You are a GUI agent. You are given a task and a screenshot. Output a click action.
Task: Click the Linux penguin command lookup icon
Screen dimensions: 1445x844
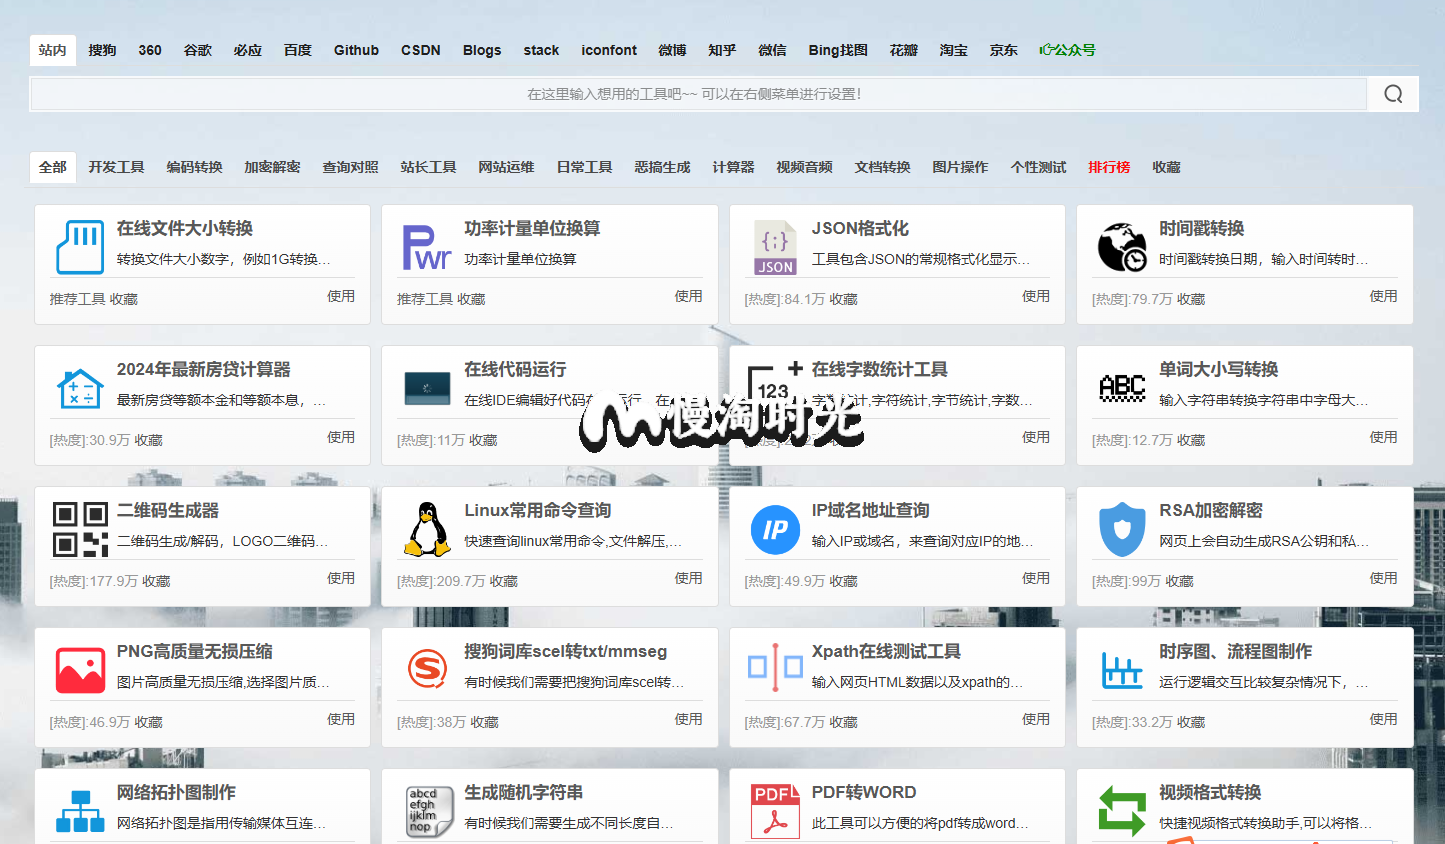(x=427, y=529)
